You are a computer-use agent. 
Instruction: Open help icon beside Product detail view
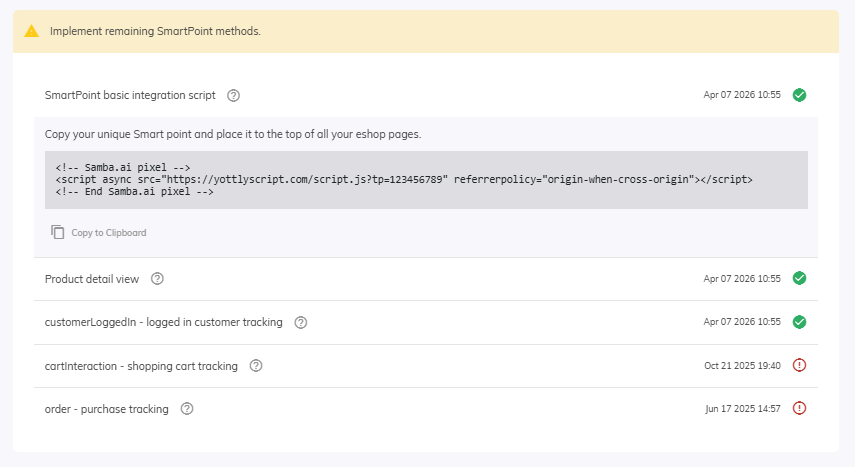[x=157, y=279]
